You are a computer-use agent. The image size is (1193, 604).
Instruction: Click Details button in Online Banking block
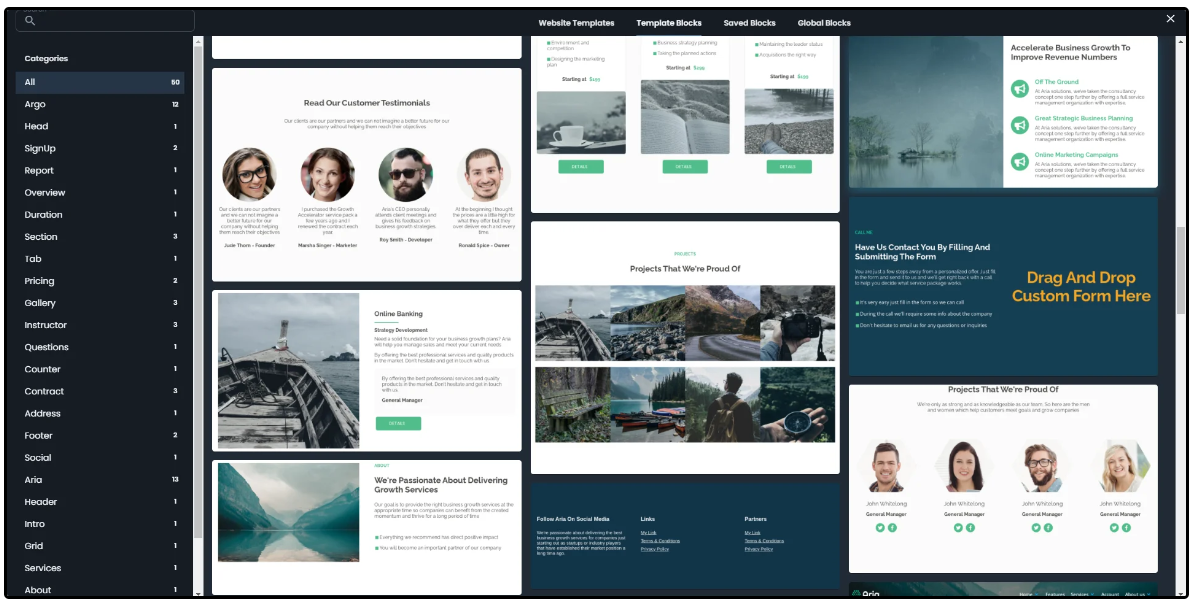tap(398, 424)
